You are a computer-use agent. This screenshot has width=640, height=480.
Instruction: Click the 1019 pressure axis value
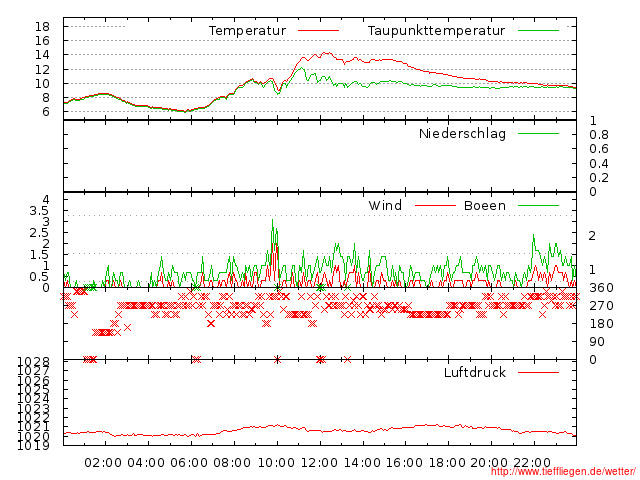[x=33, y=445]
